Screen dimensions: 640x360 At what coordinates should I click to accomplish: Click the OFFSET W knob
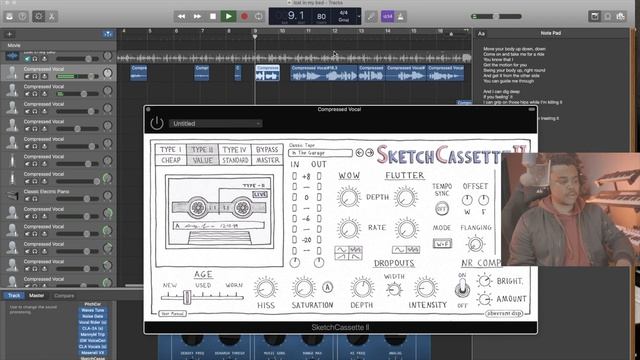[x=467, y=200]
